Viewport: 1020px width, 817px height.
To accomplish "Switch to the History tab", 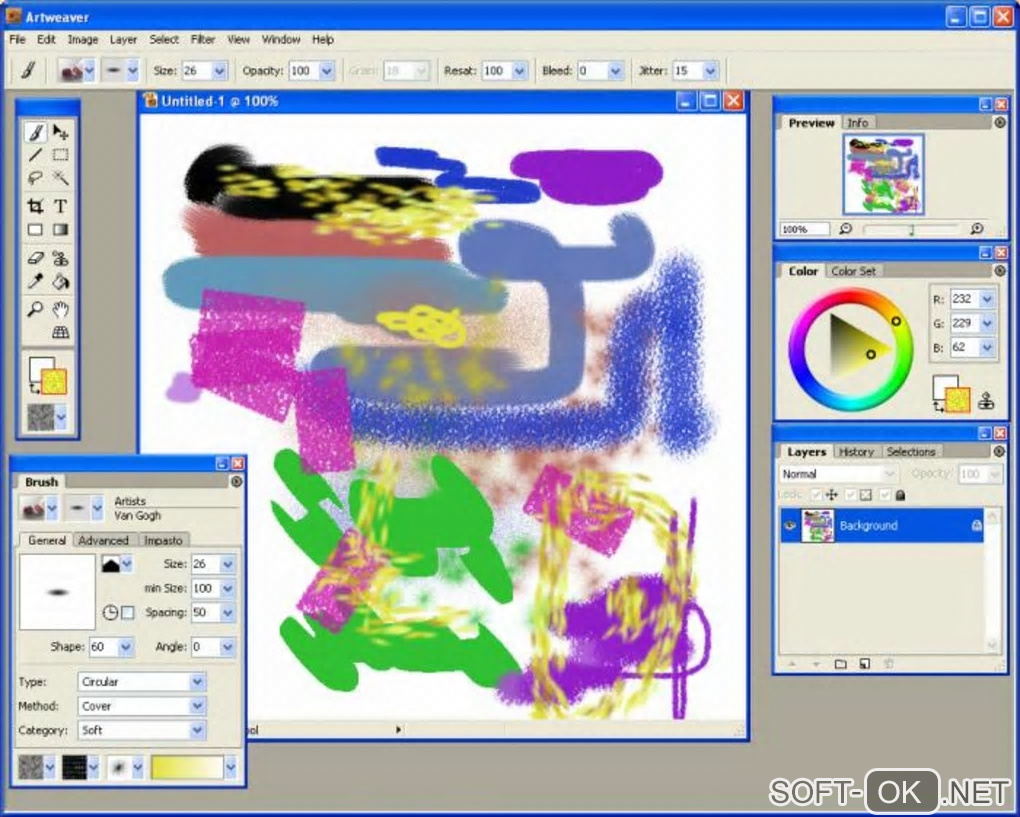I will 856,451.
